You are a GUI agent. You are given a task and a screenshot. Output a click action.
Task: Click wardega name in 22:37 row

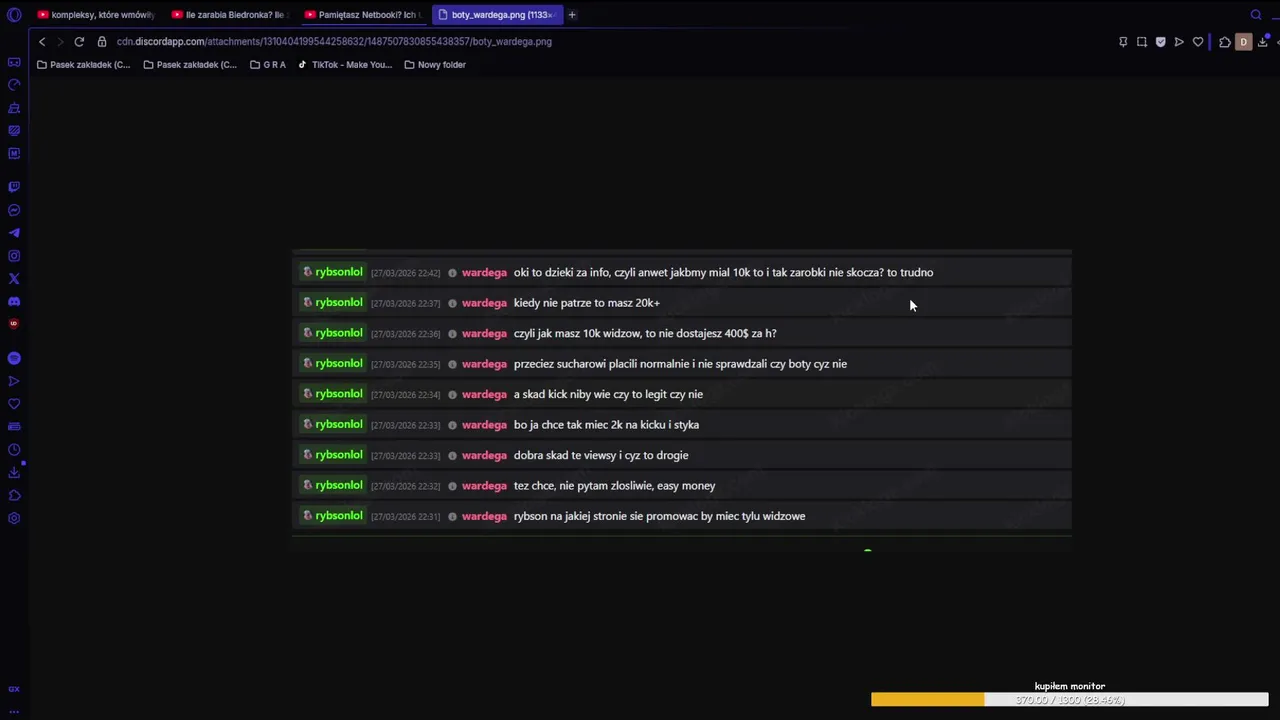click(484, 303)
